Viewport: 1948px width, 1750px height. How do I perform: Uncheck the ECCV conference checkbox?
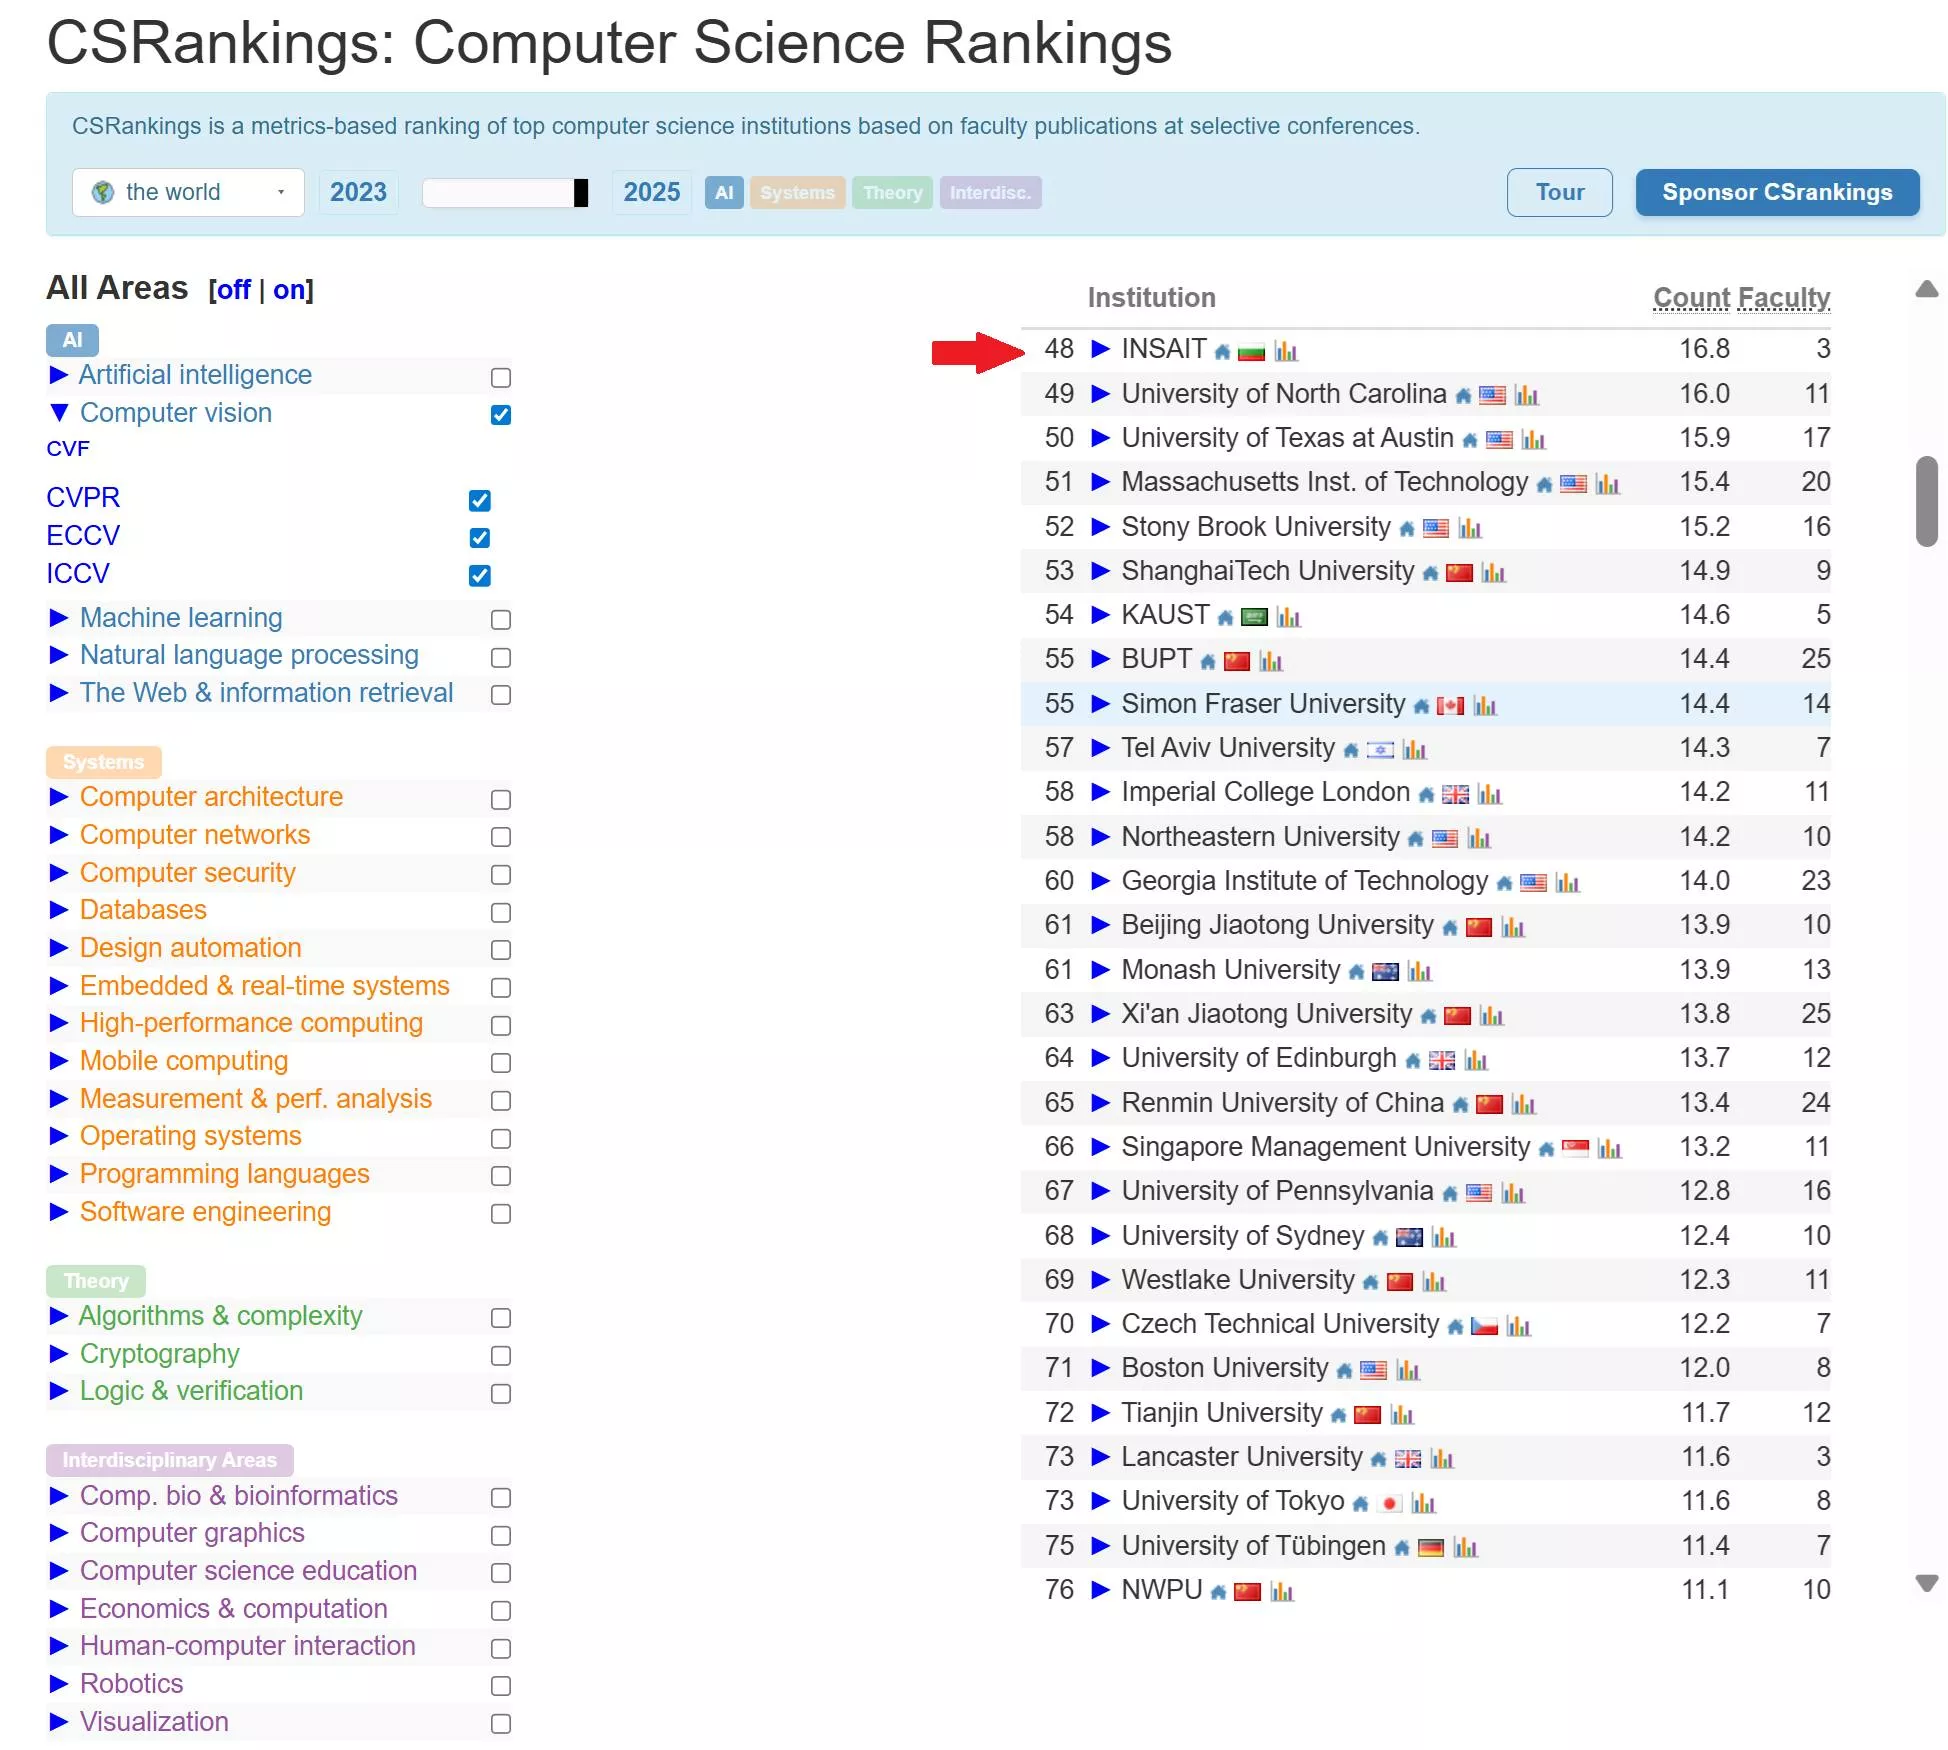480,538
